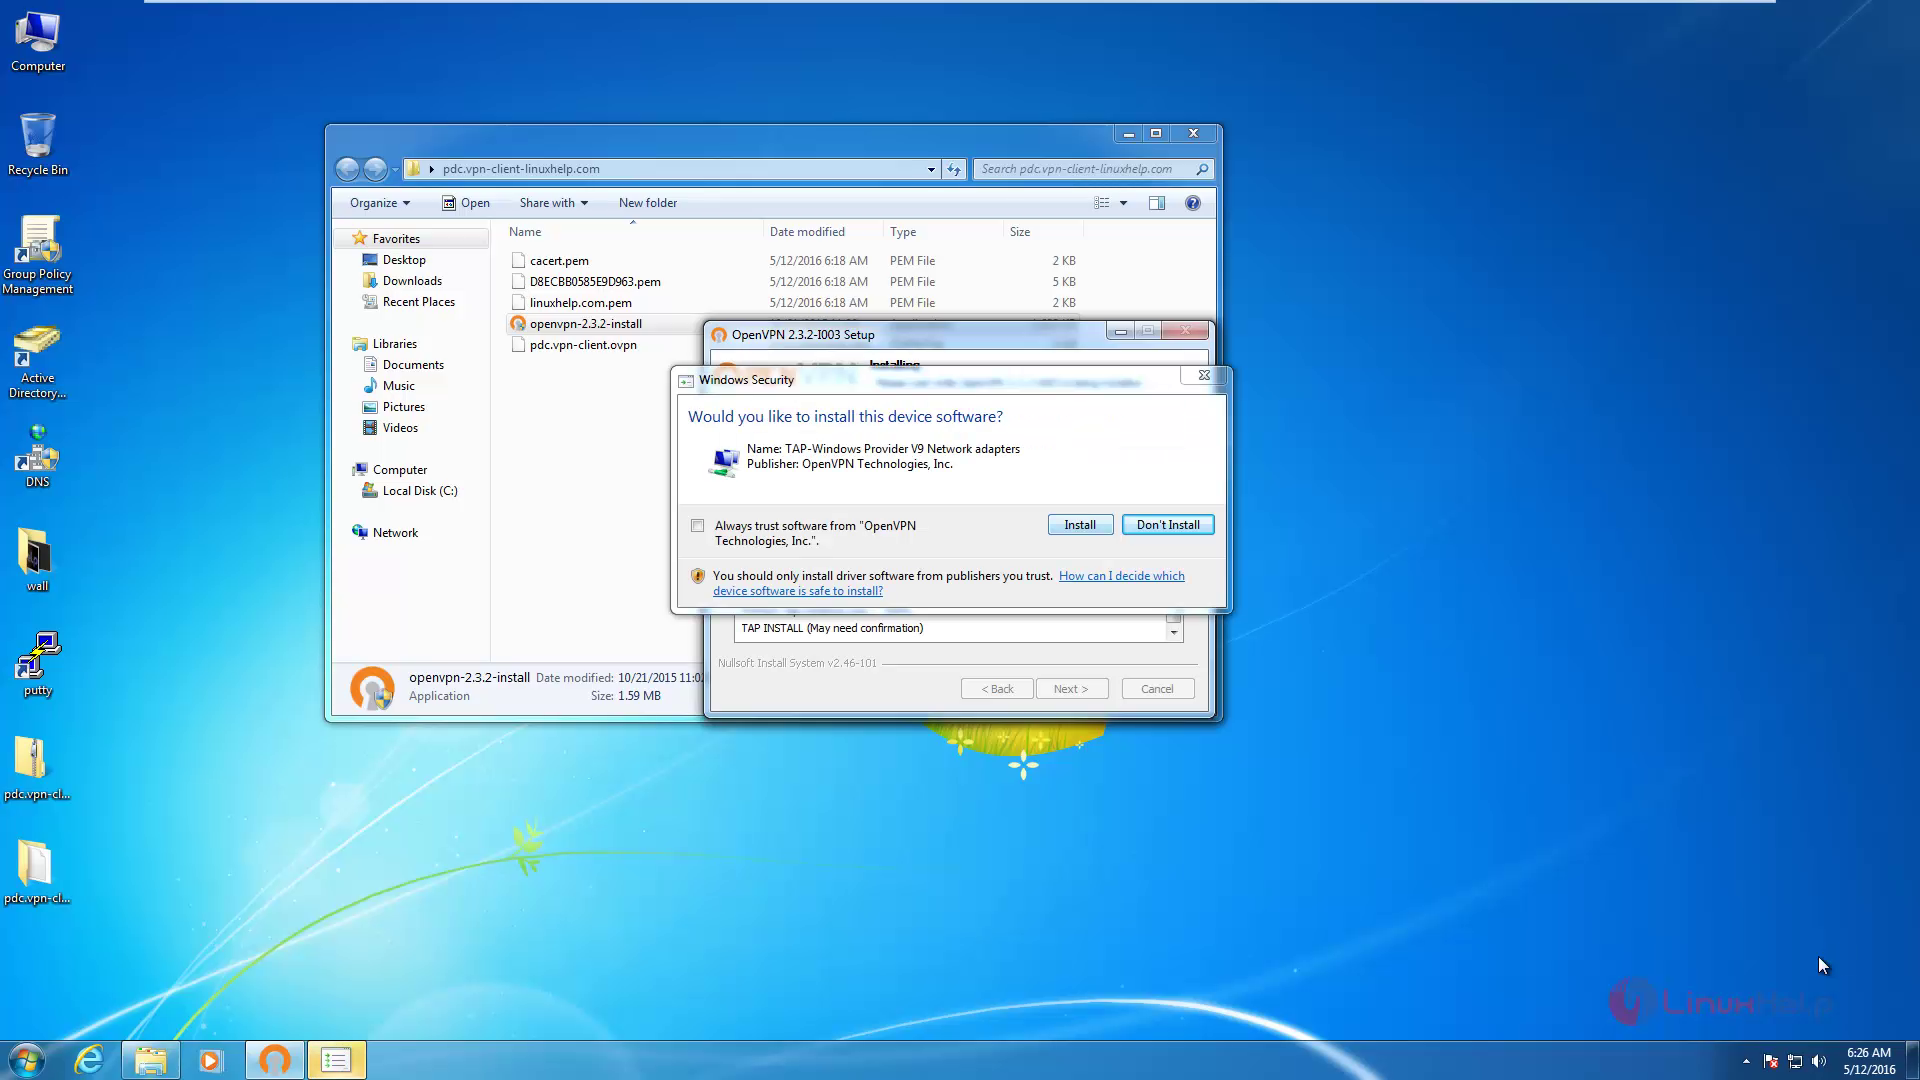This screenshot has width=1920, height=1080.
Task: Select the putty desktop shortcut
Action: (37, 664)
